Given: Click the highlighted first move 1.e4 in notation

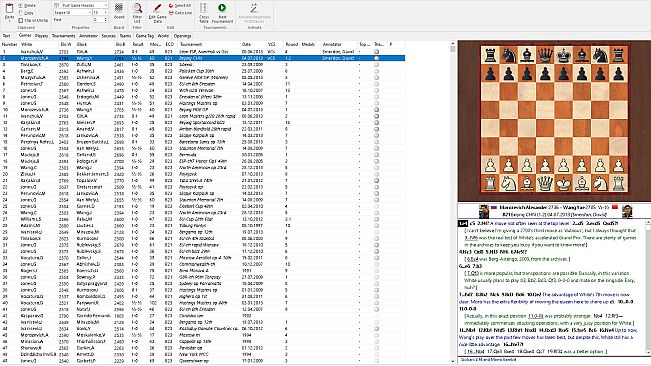Looking at the screenshot, I should coord(463,223).
